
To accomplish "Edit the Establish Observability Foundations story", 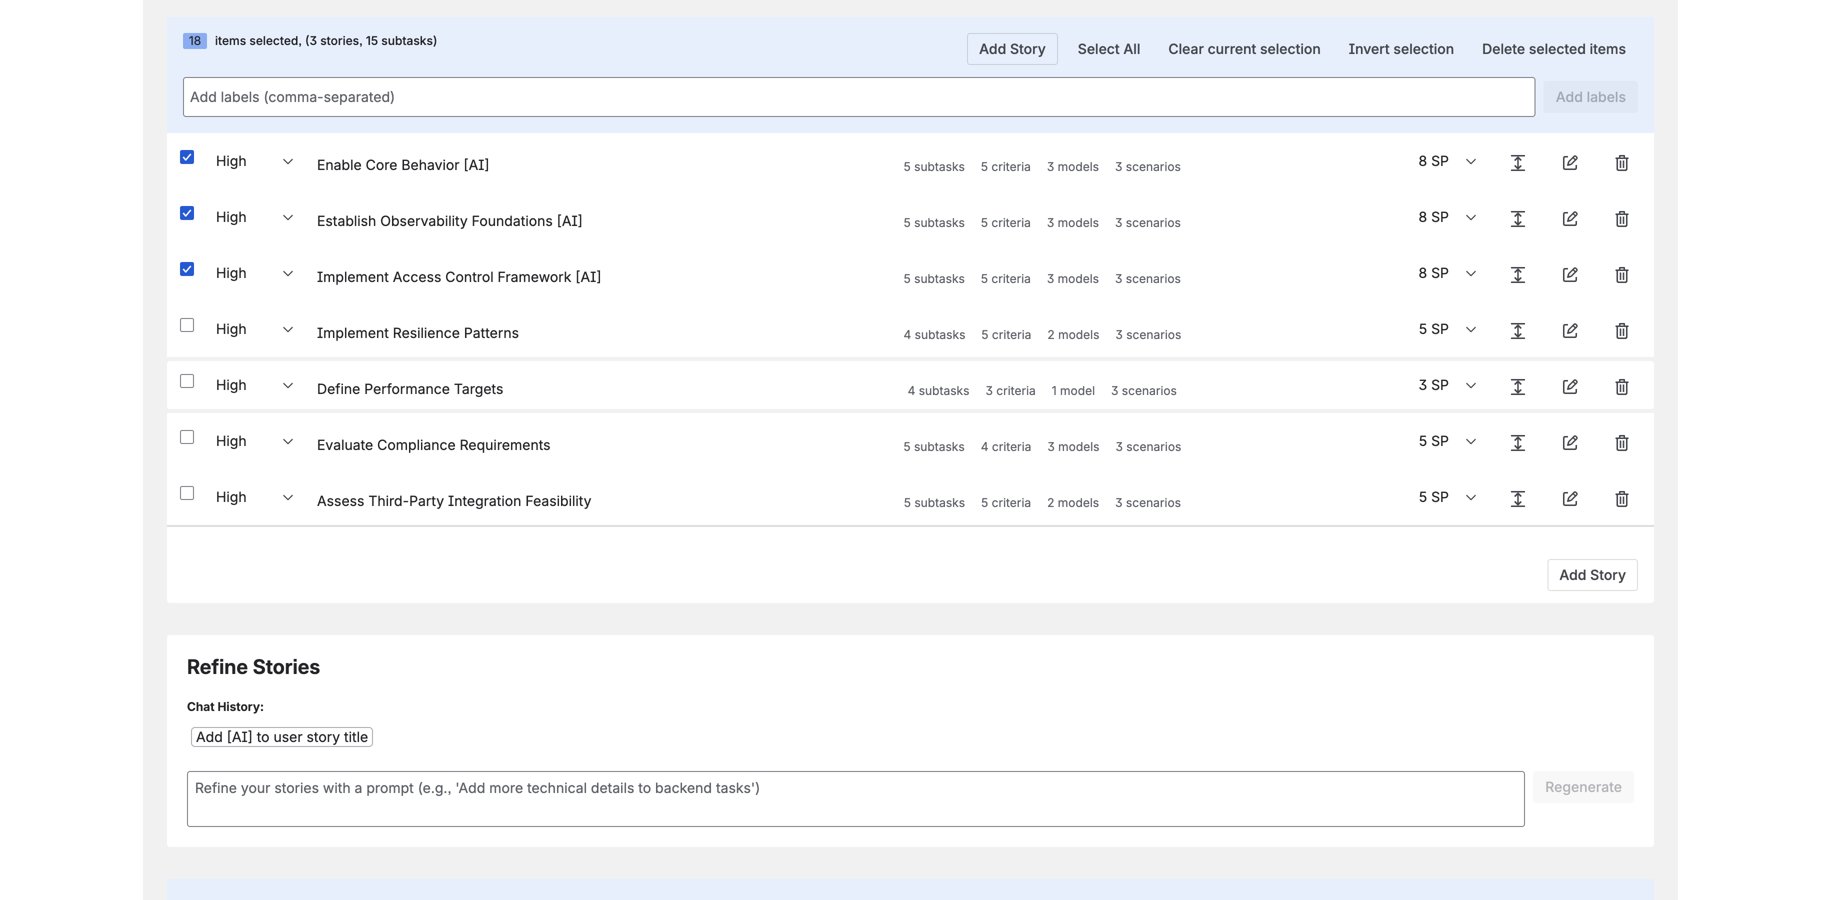I will (1570, 218).
